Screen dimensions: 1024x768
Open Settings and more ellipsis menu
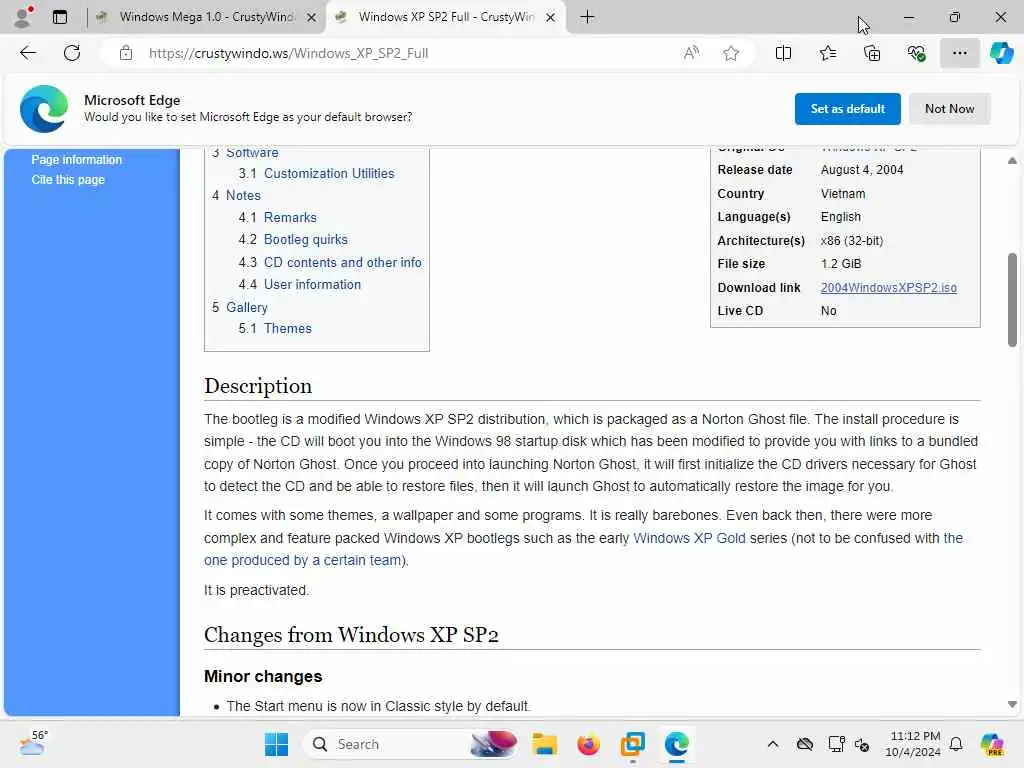(x=959, y=53)
